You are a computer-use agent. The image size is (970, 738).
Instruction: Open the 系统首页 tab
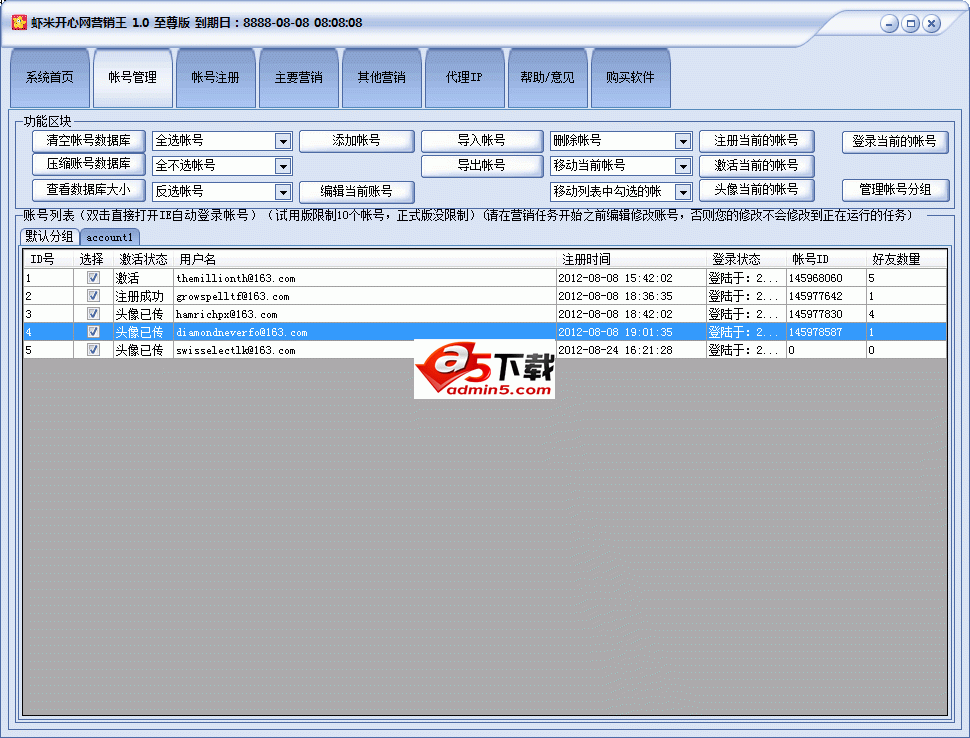49,77
